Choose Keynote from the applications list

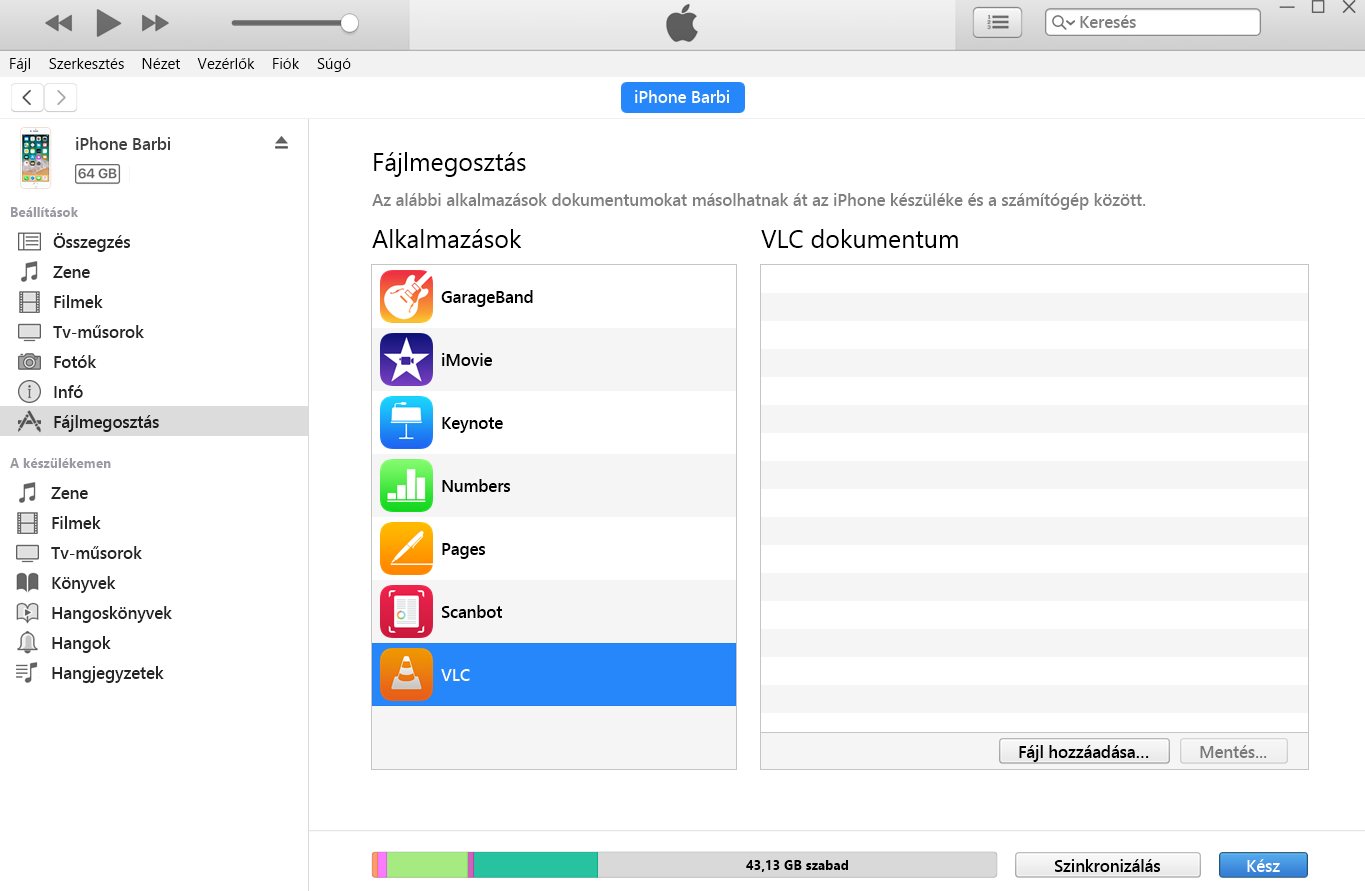pos(471,423)
